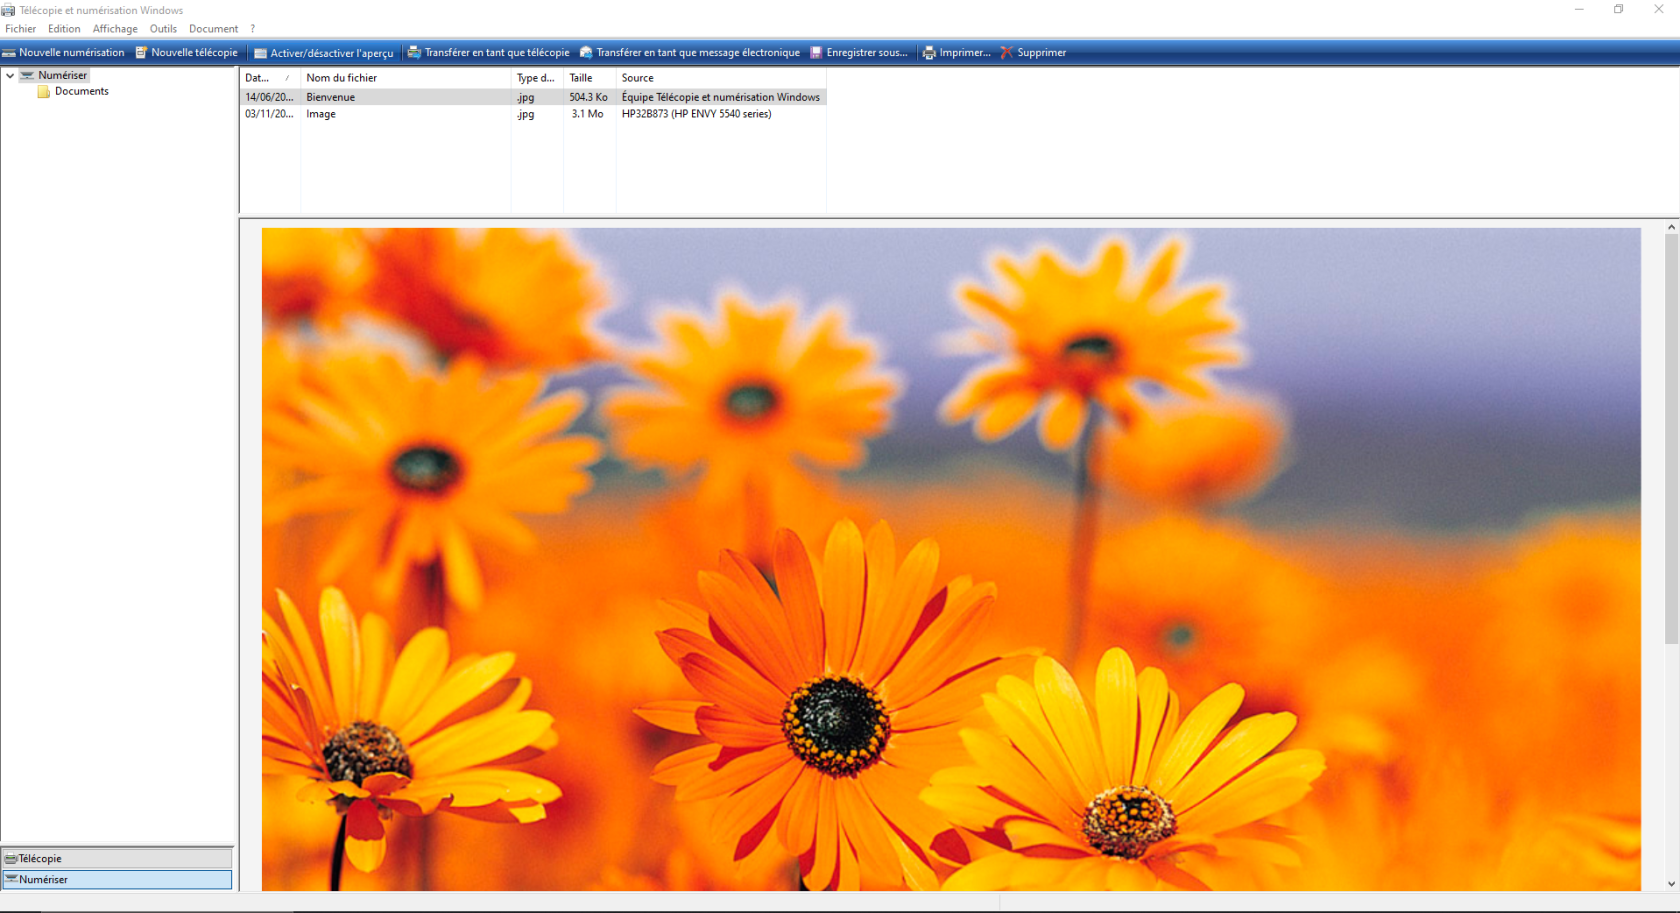
Task: Click HP32B873 (HP ENVY 5540 series) source
Action: point(696,114)
